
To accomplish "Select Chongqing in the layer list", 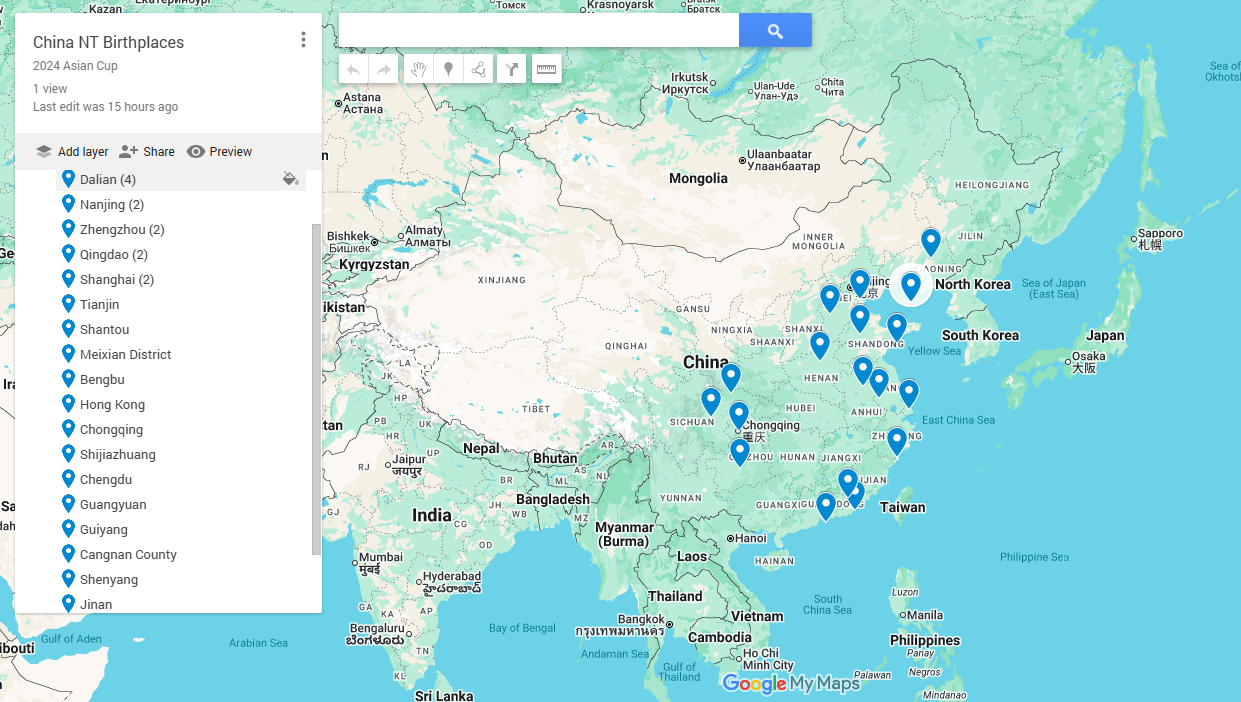I will click(111, 429).
